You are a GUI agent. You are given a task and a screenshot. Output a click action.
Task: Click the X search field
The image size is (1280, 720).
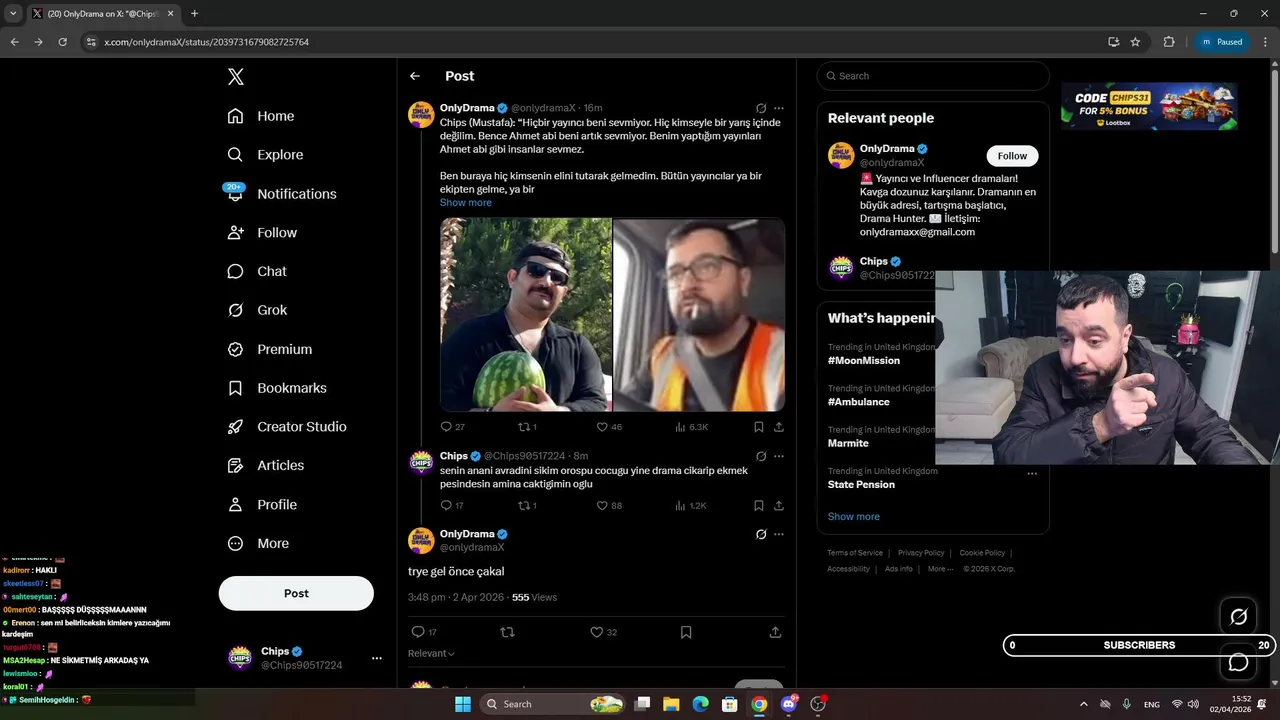click(x=933, y=76)
